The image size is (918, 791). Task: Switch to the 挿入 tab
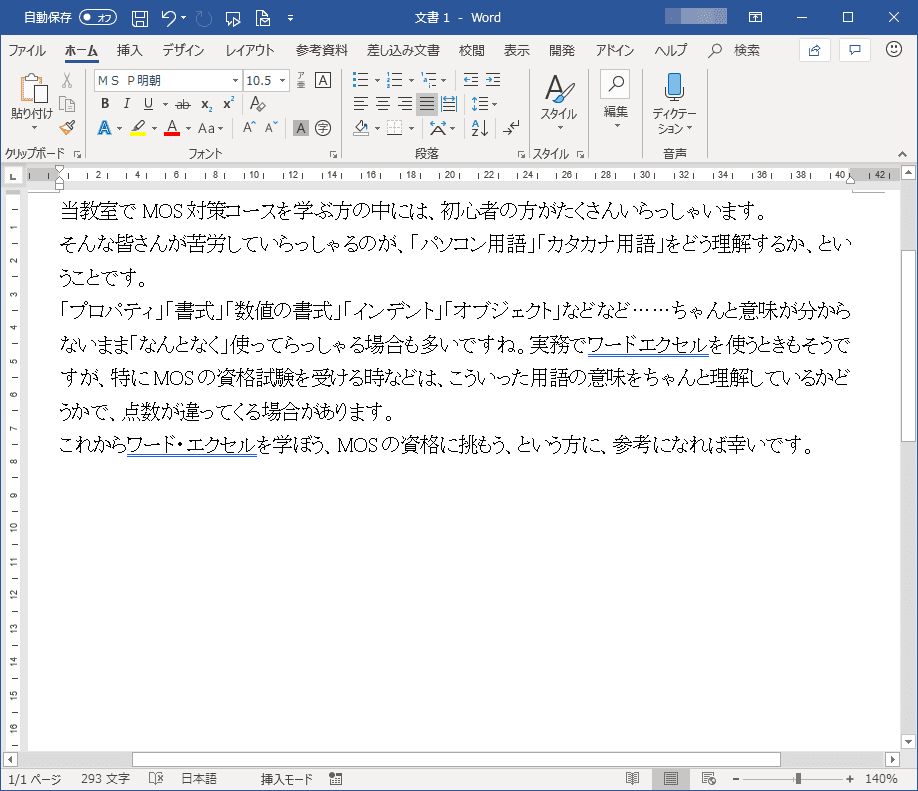129,50
